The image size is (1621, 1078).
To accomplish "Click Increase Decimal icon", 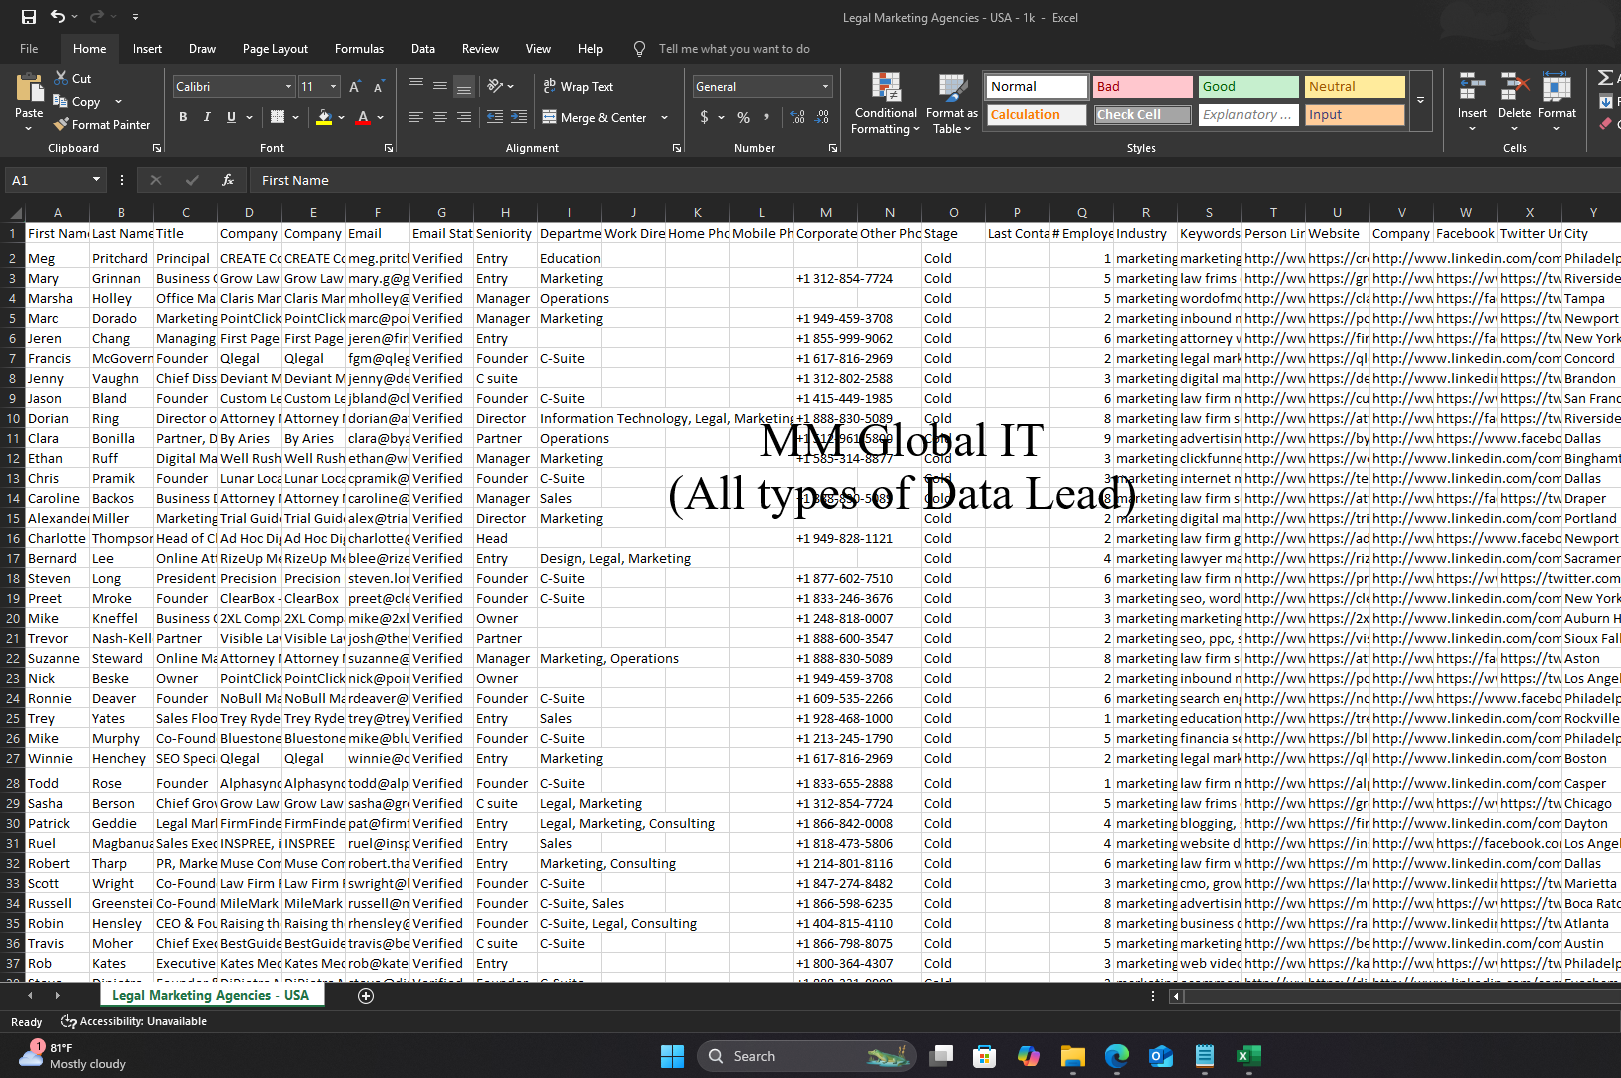I will point(797,117).
